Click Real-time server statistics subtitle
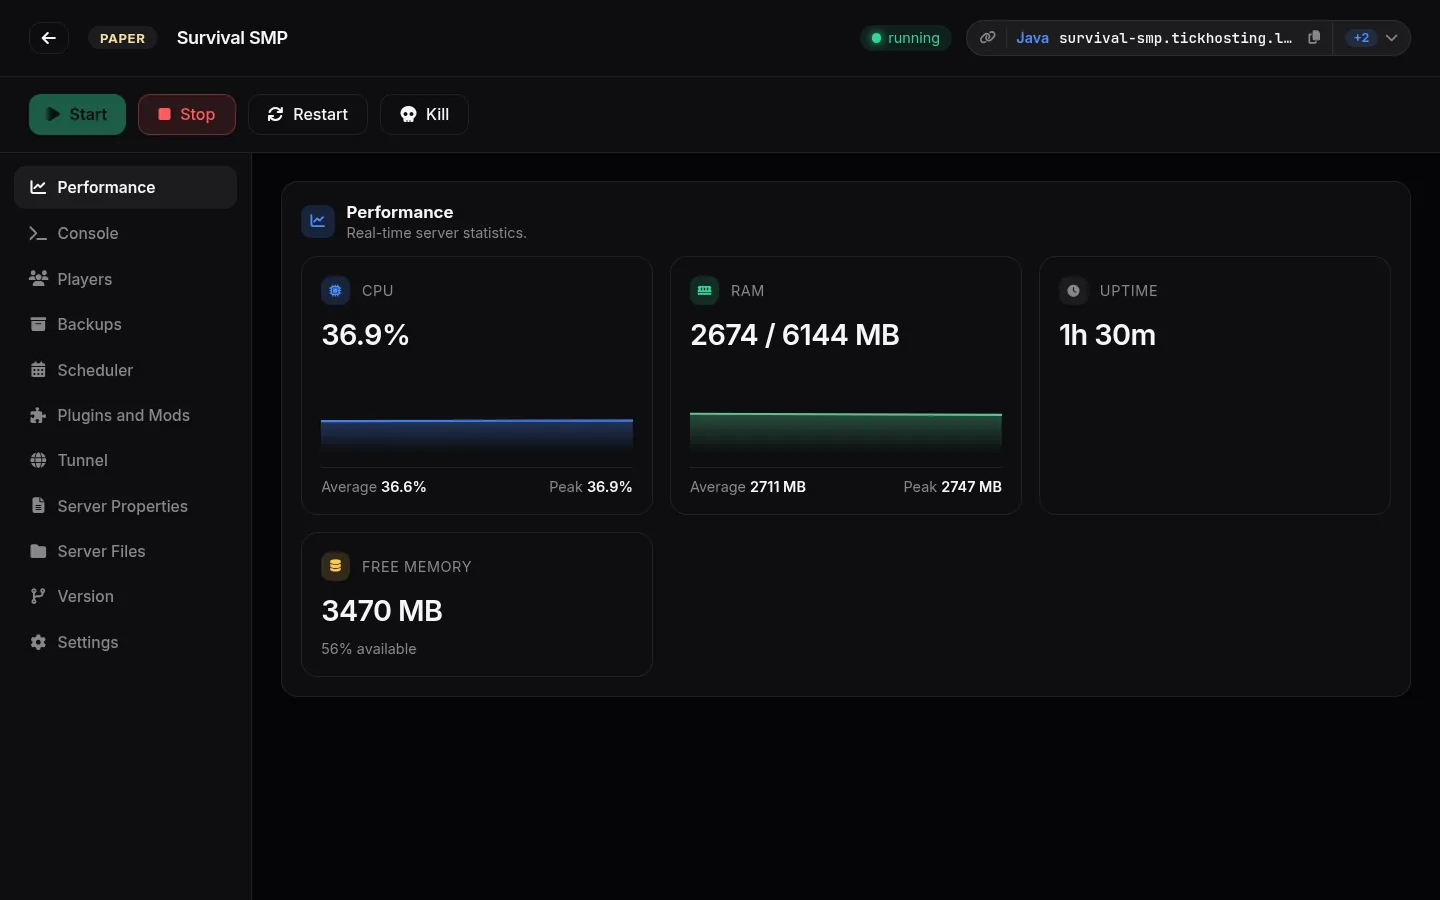Image resolution: width=1440 pixels, height=900 pixels. tap(436, 233)
